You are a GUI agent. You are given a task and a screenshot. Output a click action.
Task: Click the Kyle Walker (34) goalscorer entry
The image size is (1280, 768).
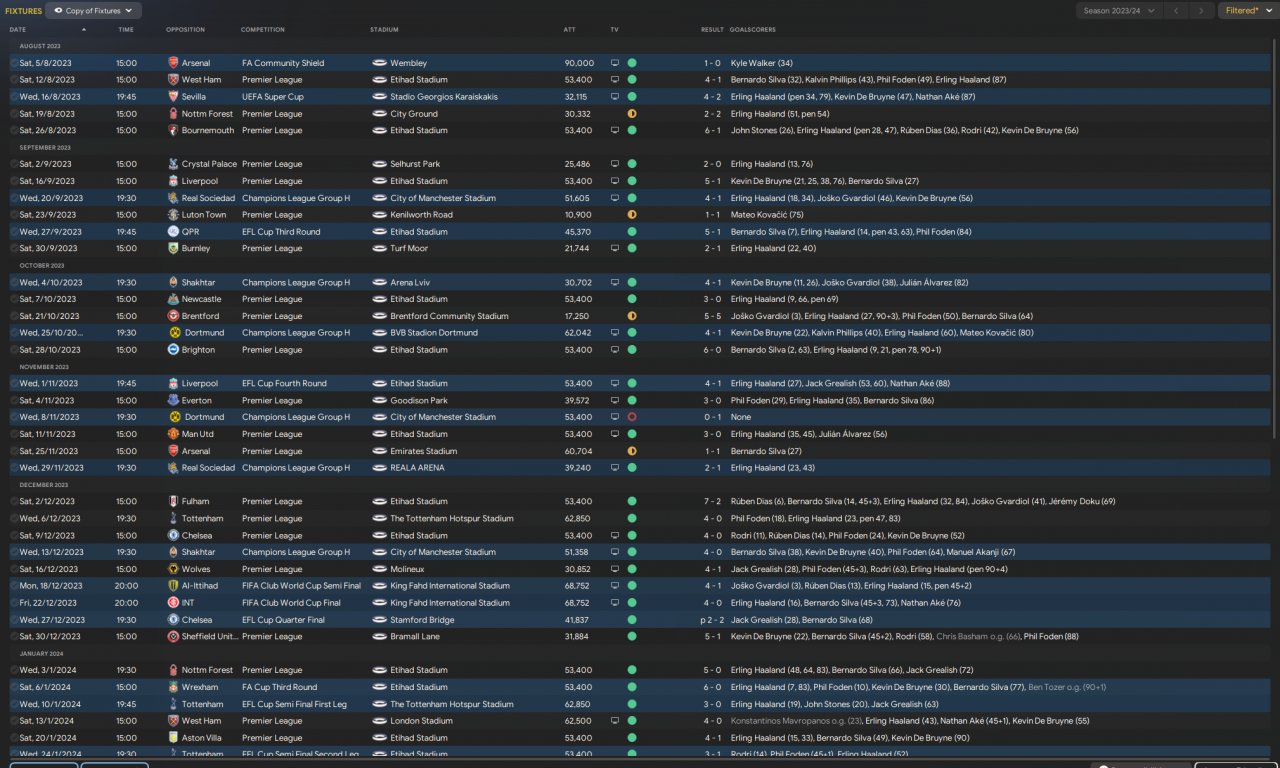click(762, 63)
